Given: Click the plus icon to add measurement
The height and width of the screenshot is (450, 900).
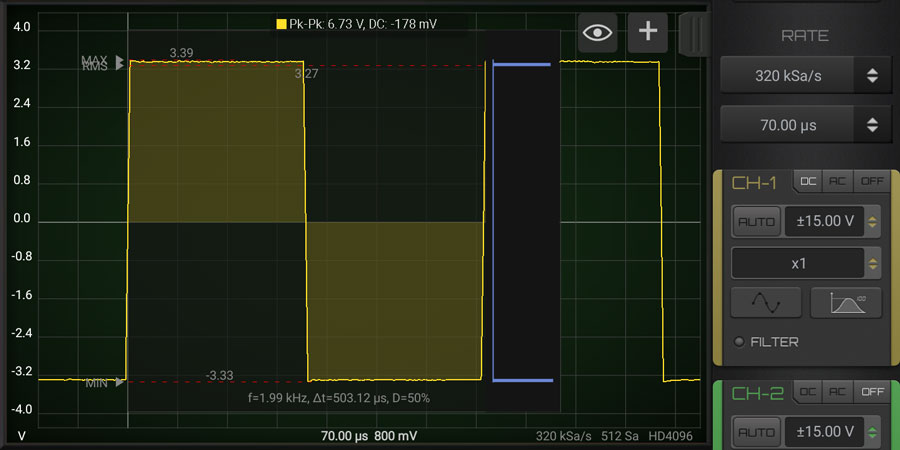Looking at the screenshot, I should 648,32.
